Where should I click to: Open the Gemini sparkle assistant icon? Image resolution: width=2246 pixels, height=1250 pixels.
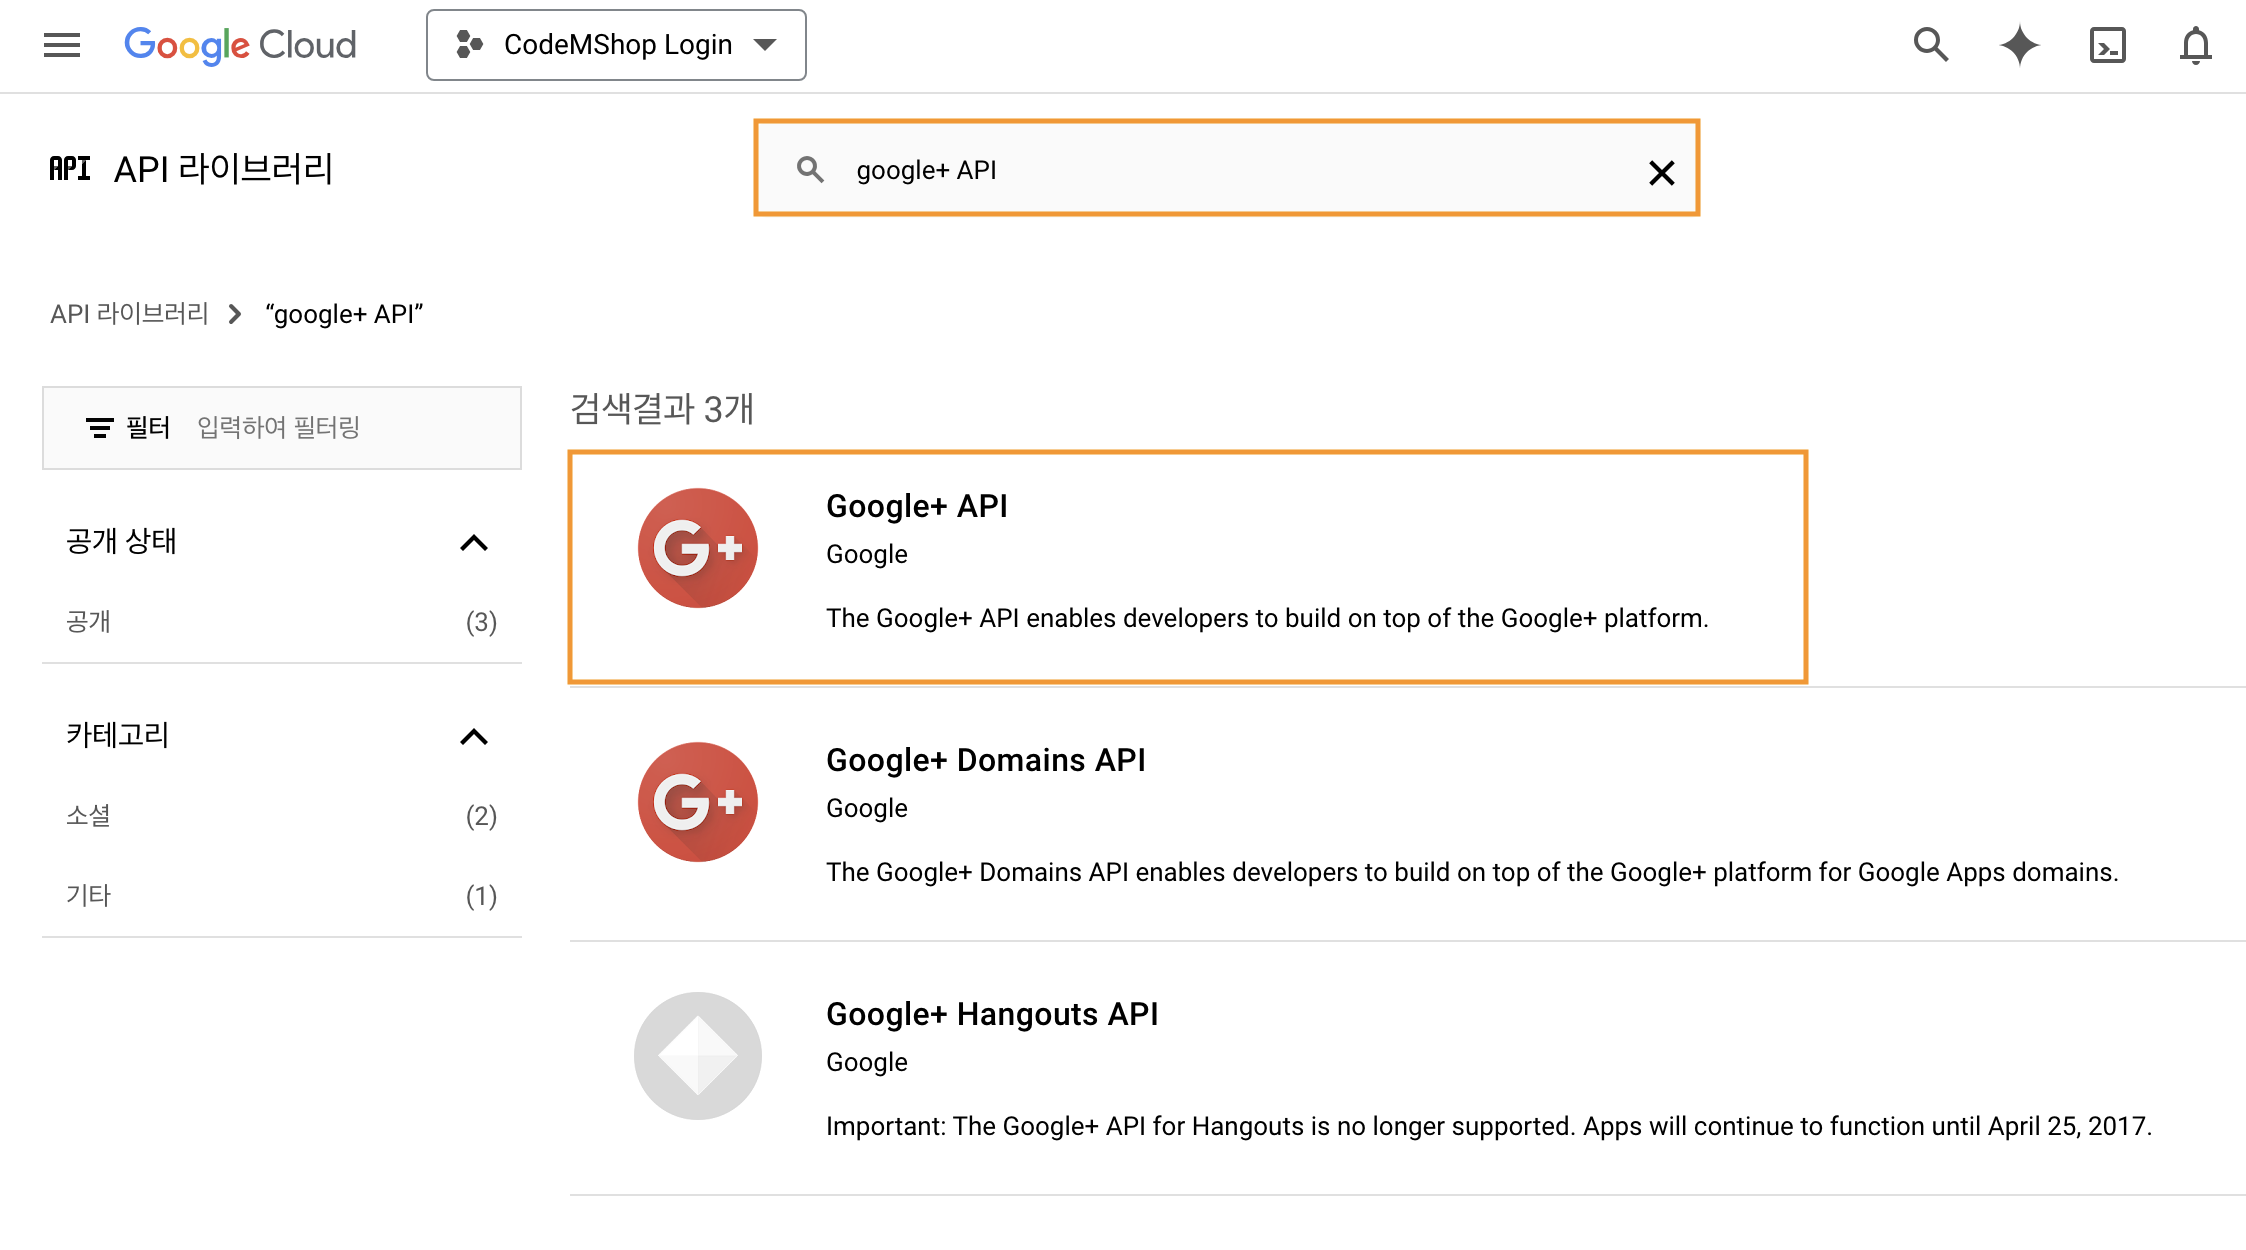tap(2019, 45)
